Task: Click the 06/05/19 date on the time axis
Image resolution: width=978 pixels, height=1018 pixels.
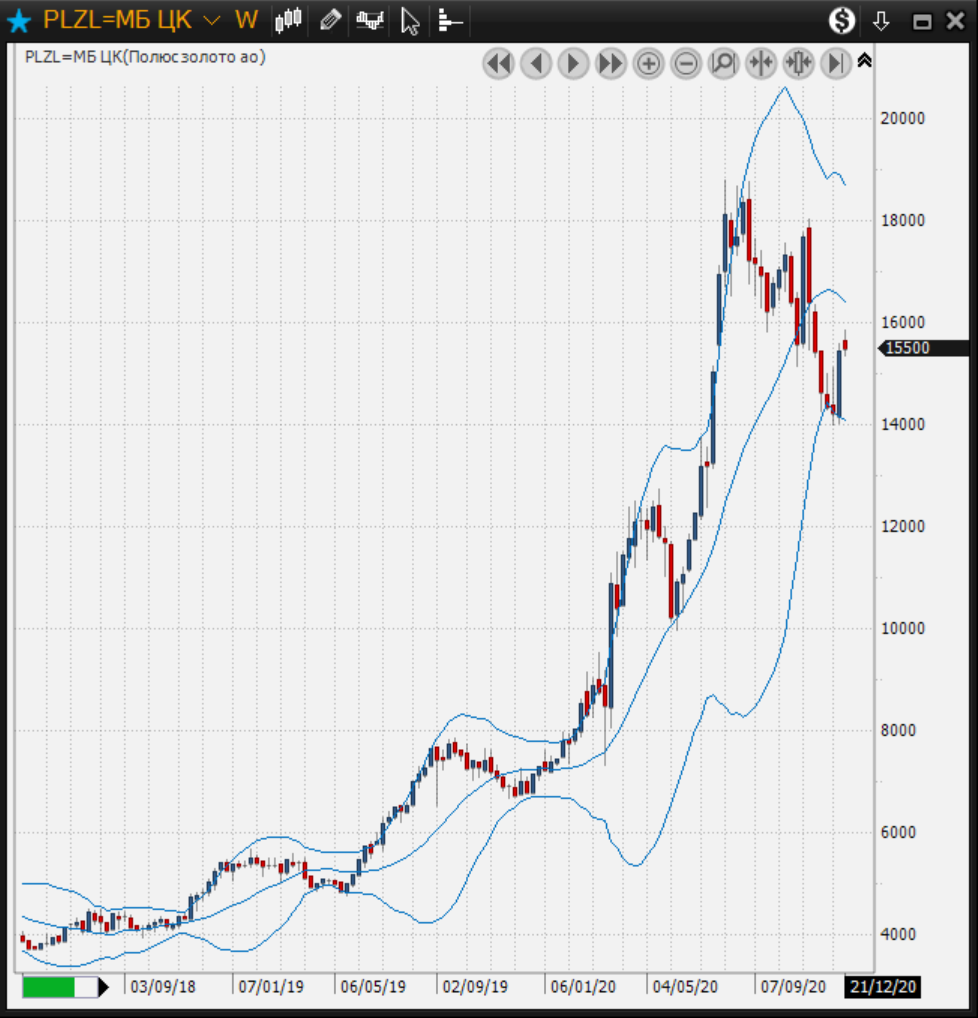Action: pyautogui.click(x=373, y=987)
